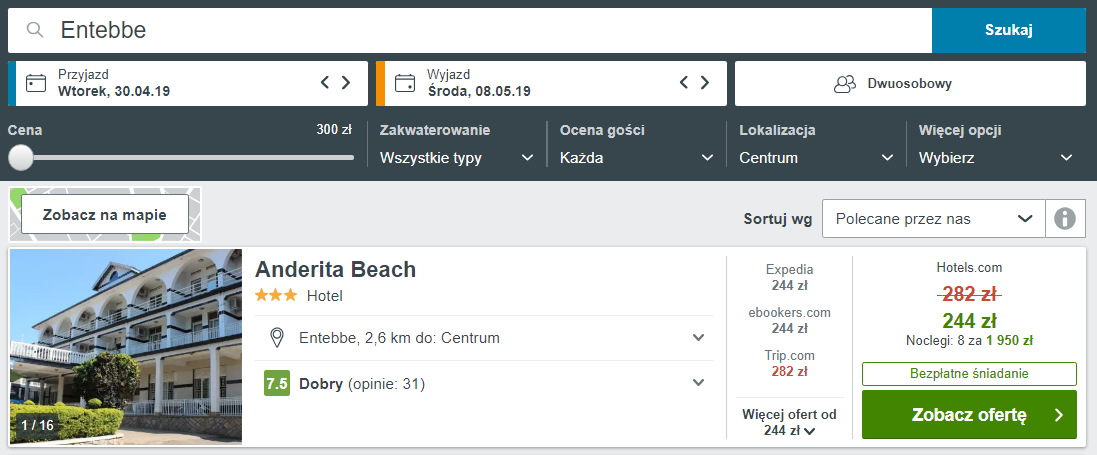
Task: Open the Lokalizacja Centrum dropdown
Action: click(816, 158)
